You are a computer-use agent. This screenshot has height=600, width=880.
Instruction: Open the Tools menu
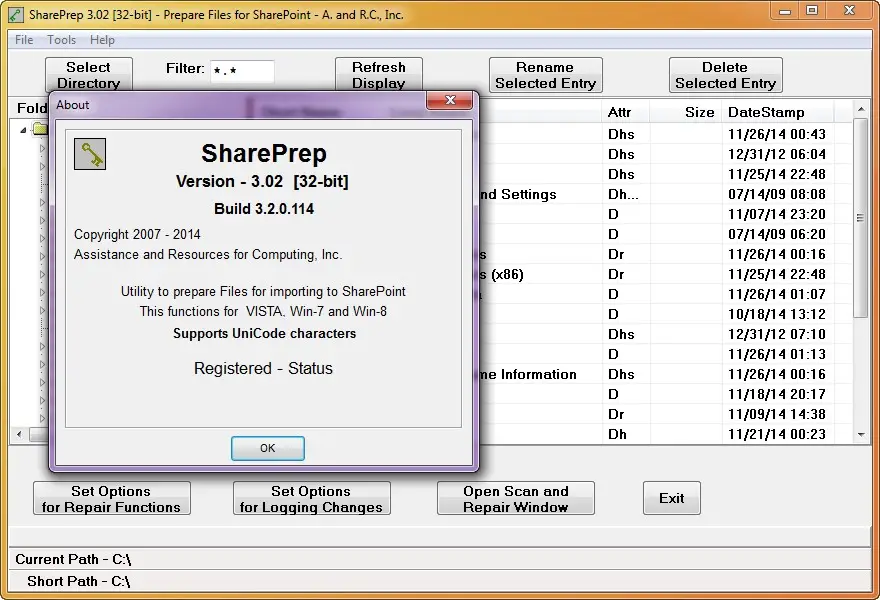[61, 40]
